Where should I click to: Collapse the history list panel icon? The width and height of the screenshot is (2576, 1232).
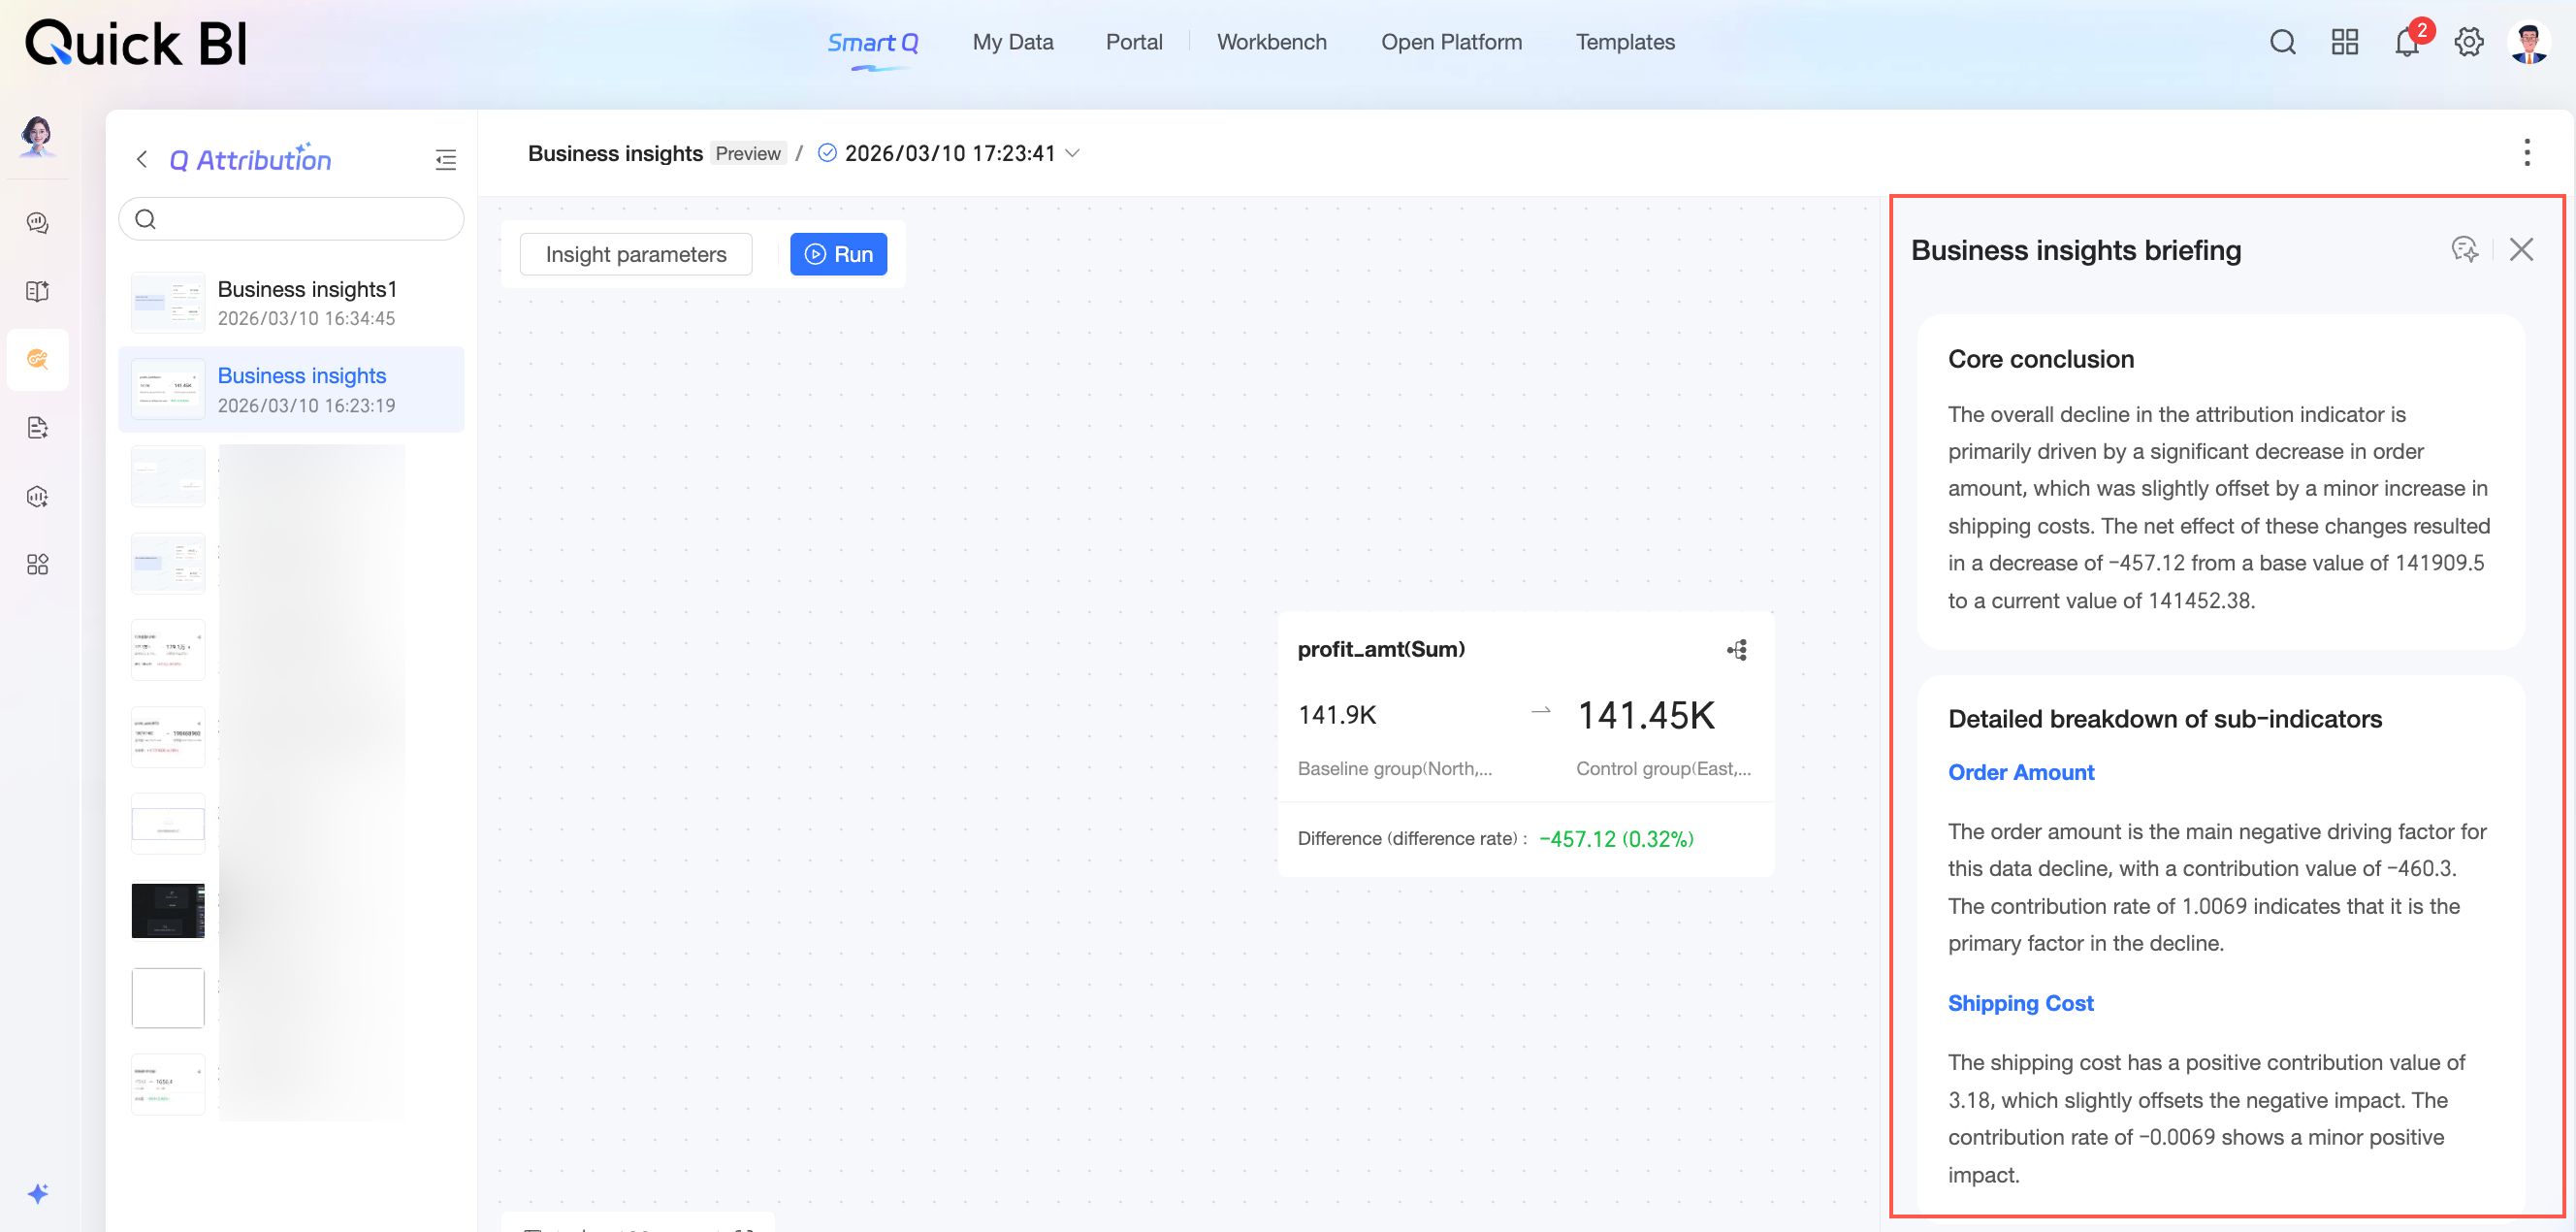446,159
